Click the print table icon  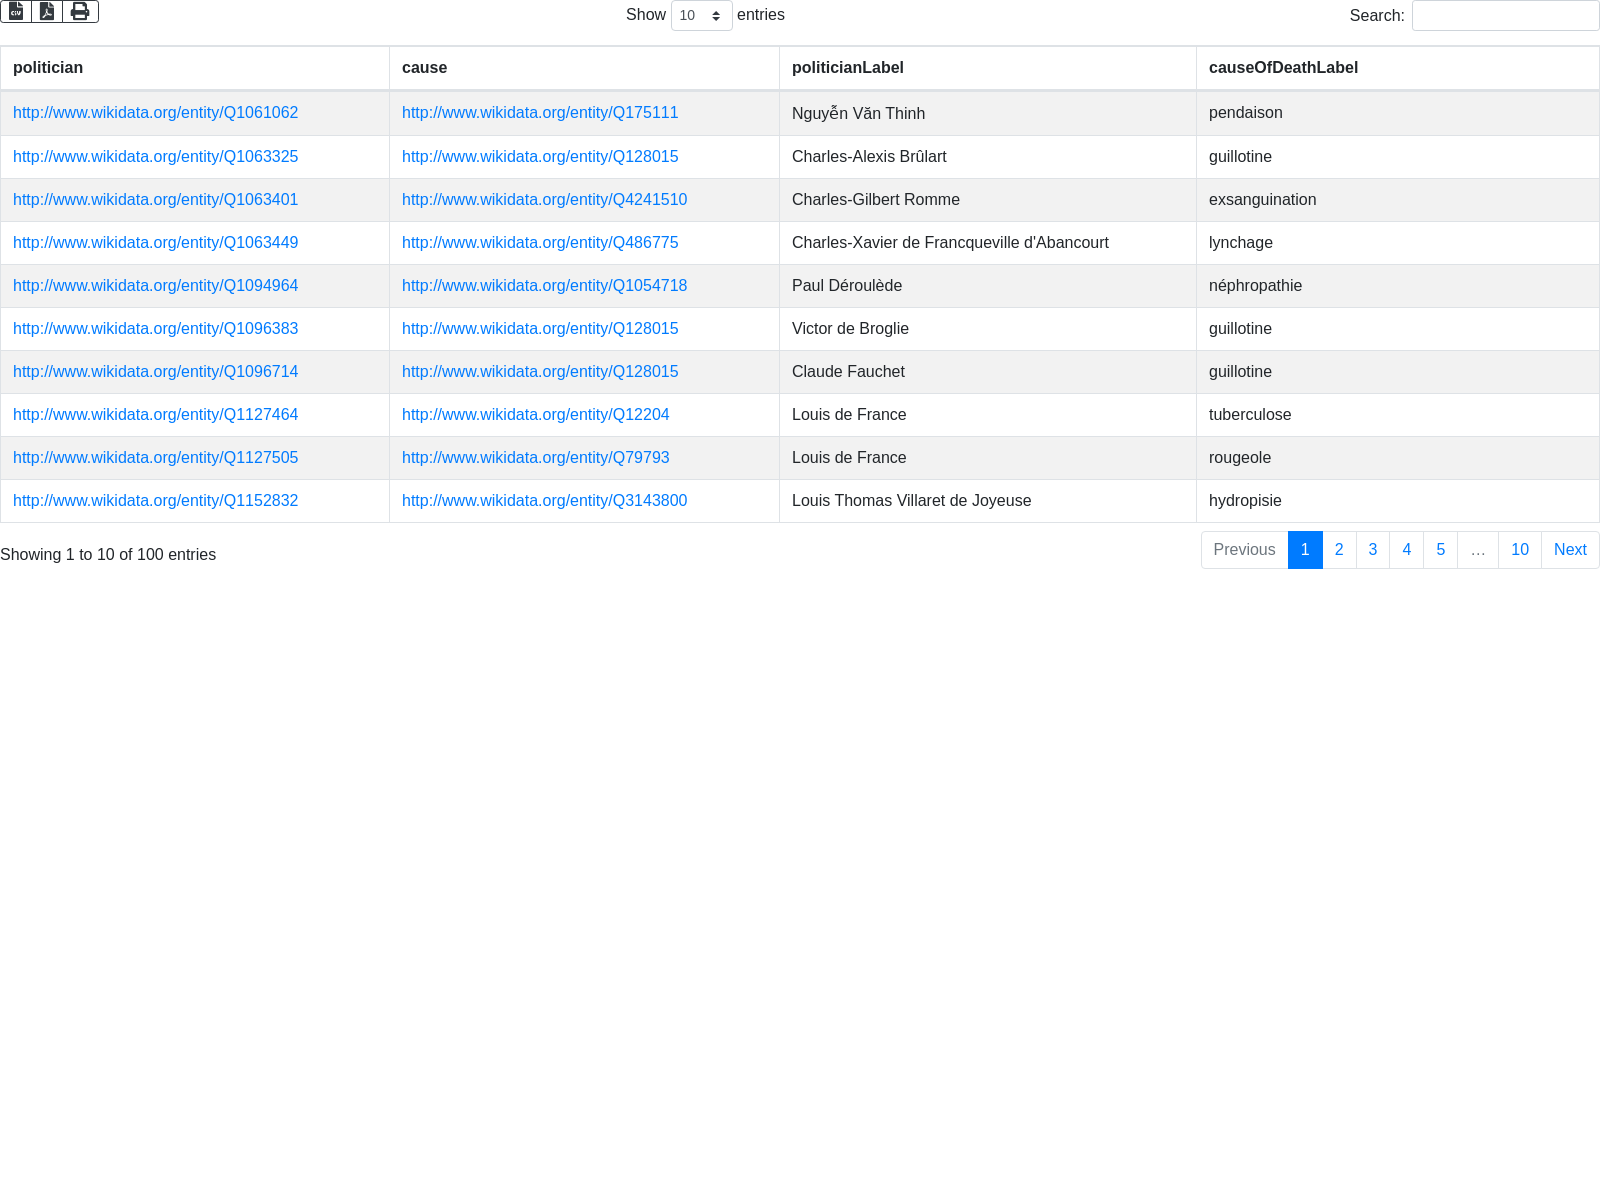click(80, 11)
